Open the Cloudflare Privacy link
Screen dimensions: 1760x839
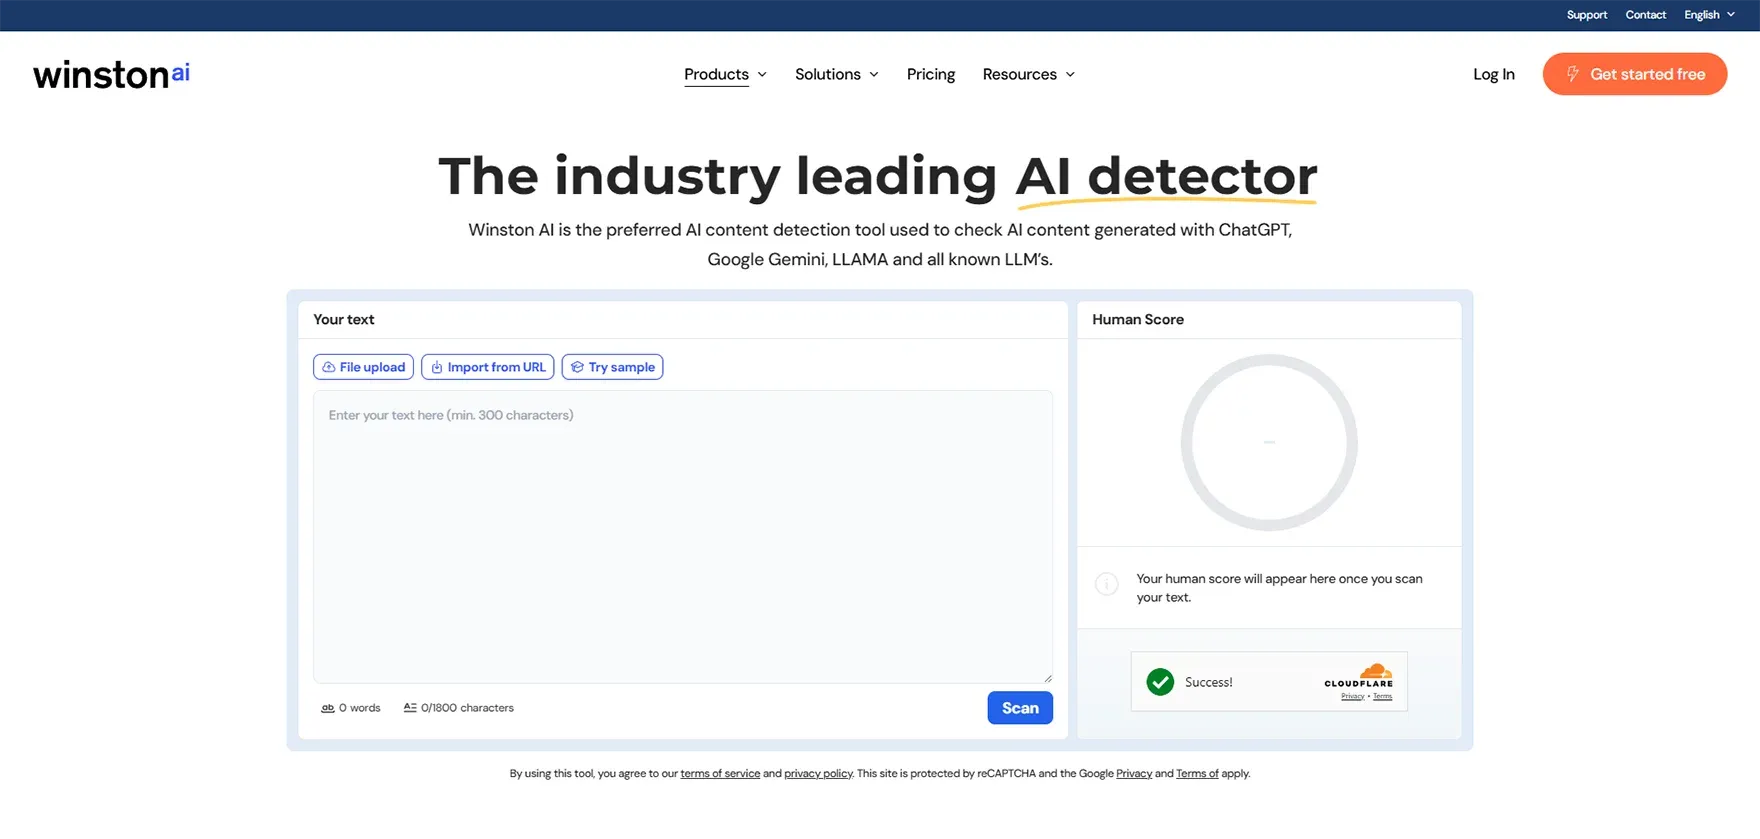coord(1353,697)
